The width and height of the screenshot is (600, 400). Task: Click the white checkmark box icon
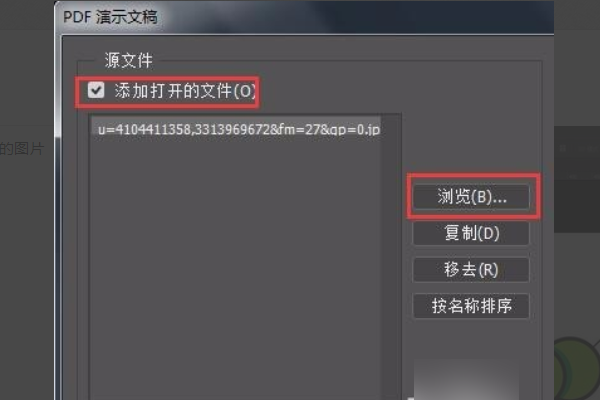(96, 91)
